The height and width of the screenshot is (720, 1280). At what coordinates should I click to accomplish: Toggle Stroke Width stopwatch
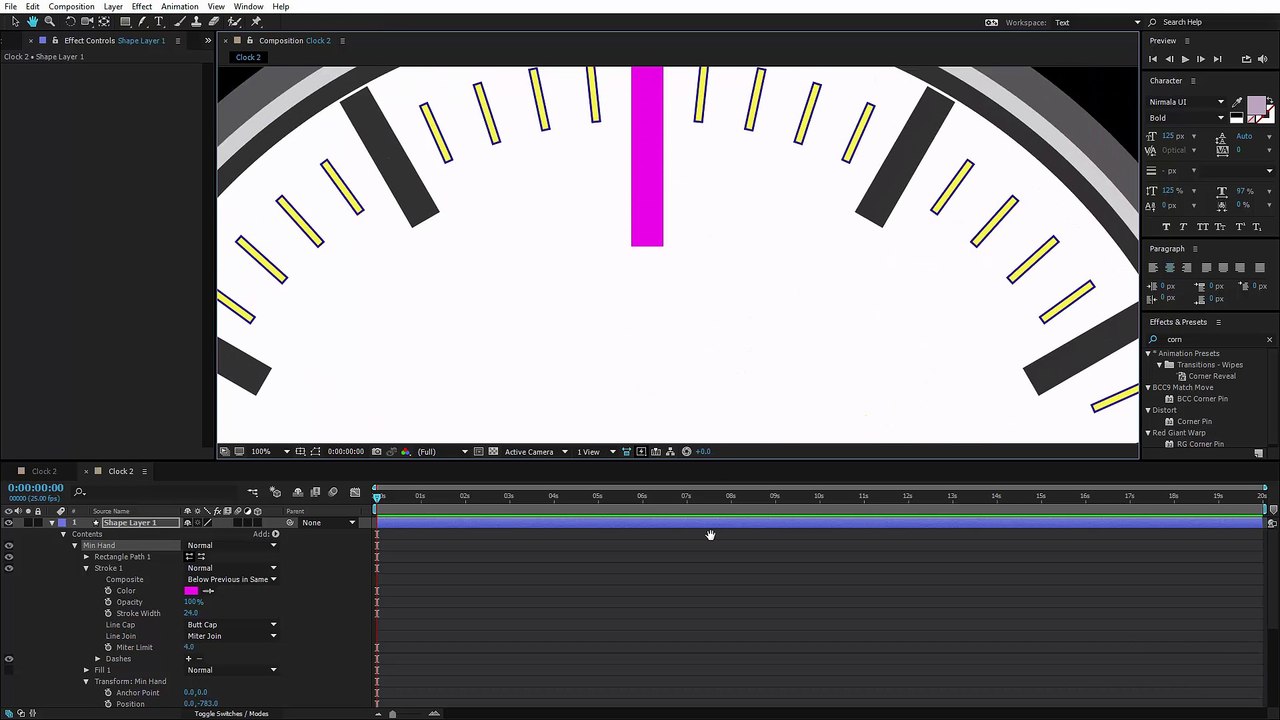pos(108,613)
